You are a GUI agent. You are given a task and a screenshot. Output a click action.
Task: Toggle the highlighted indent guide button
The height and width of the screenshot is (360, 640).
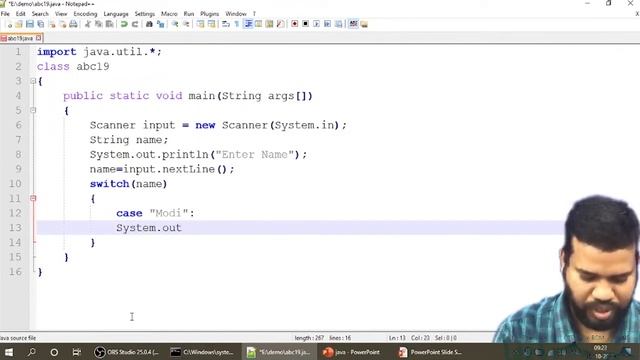coord(248,24)
